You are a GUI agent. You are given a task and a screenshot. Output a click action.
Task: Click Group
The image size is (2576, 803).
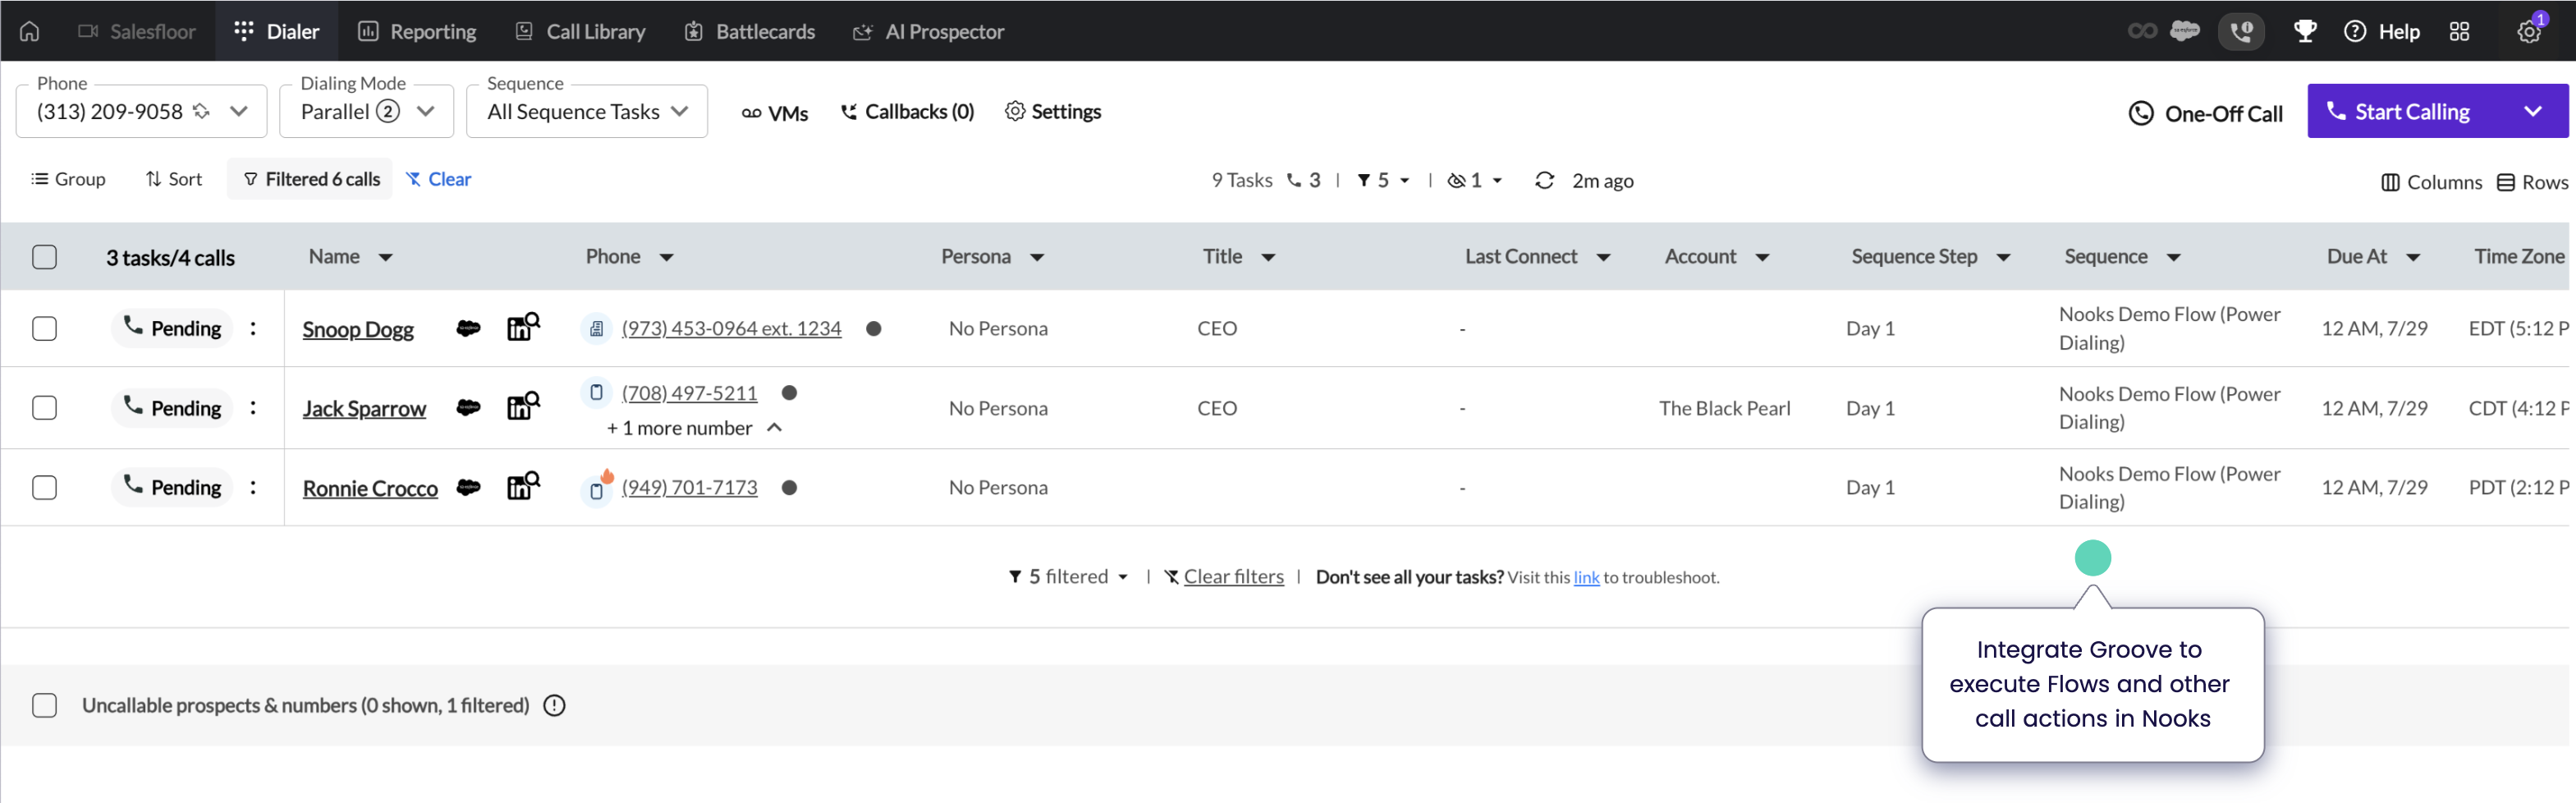(x=68, y=179)
